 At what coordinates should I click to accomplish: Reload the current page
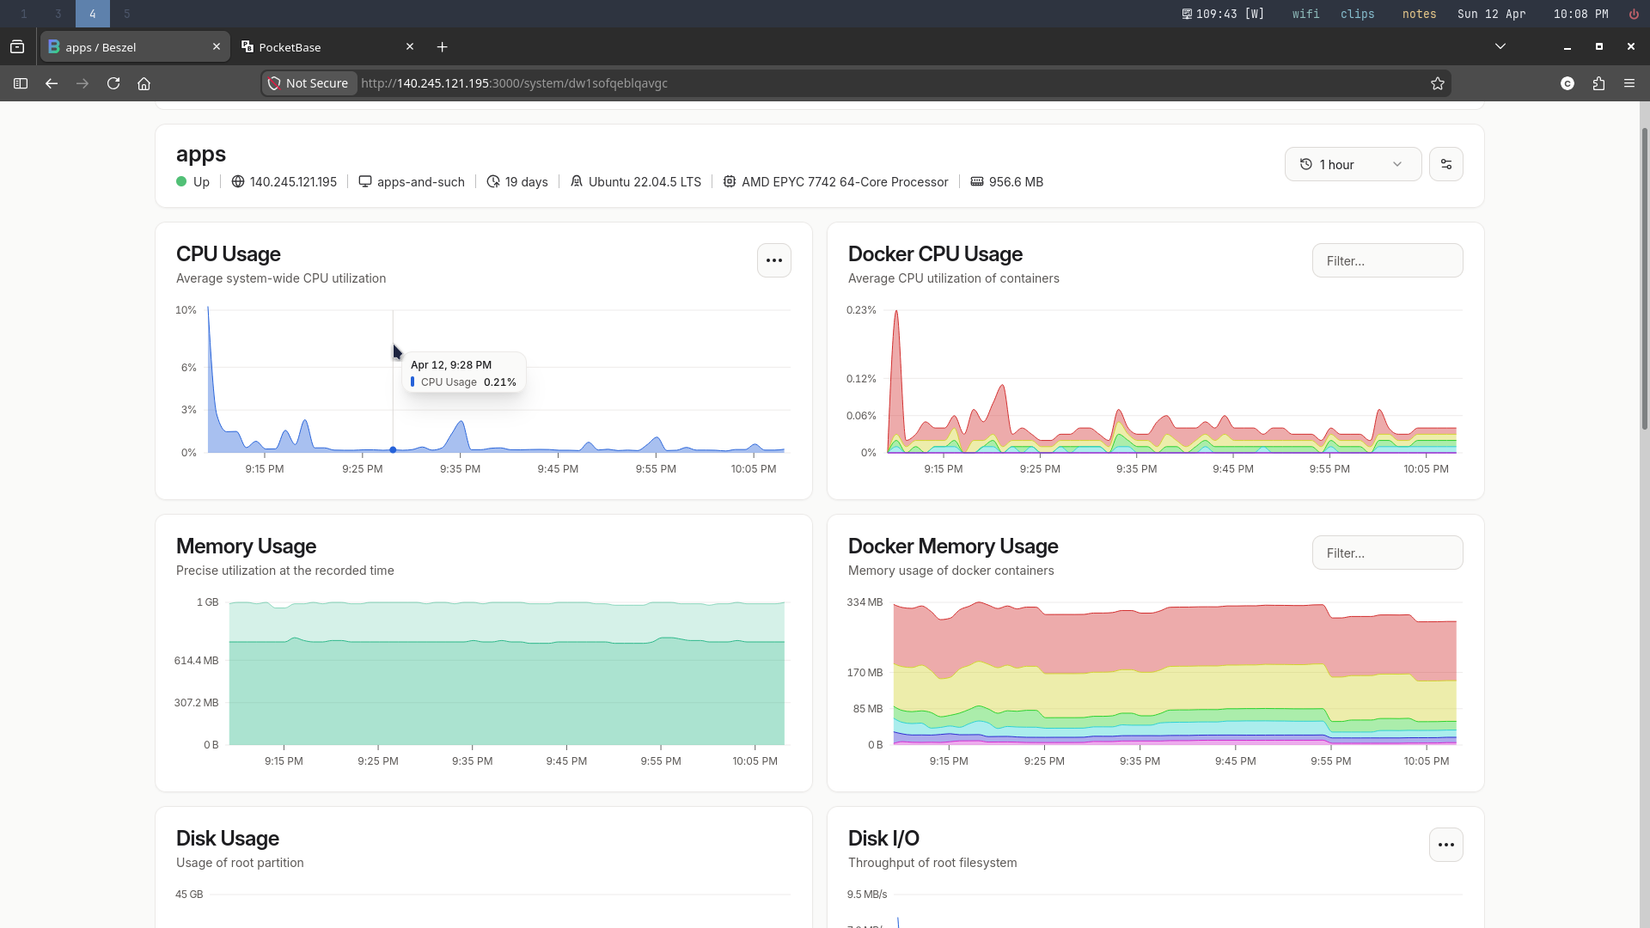113,83
